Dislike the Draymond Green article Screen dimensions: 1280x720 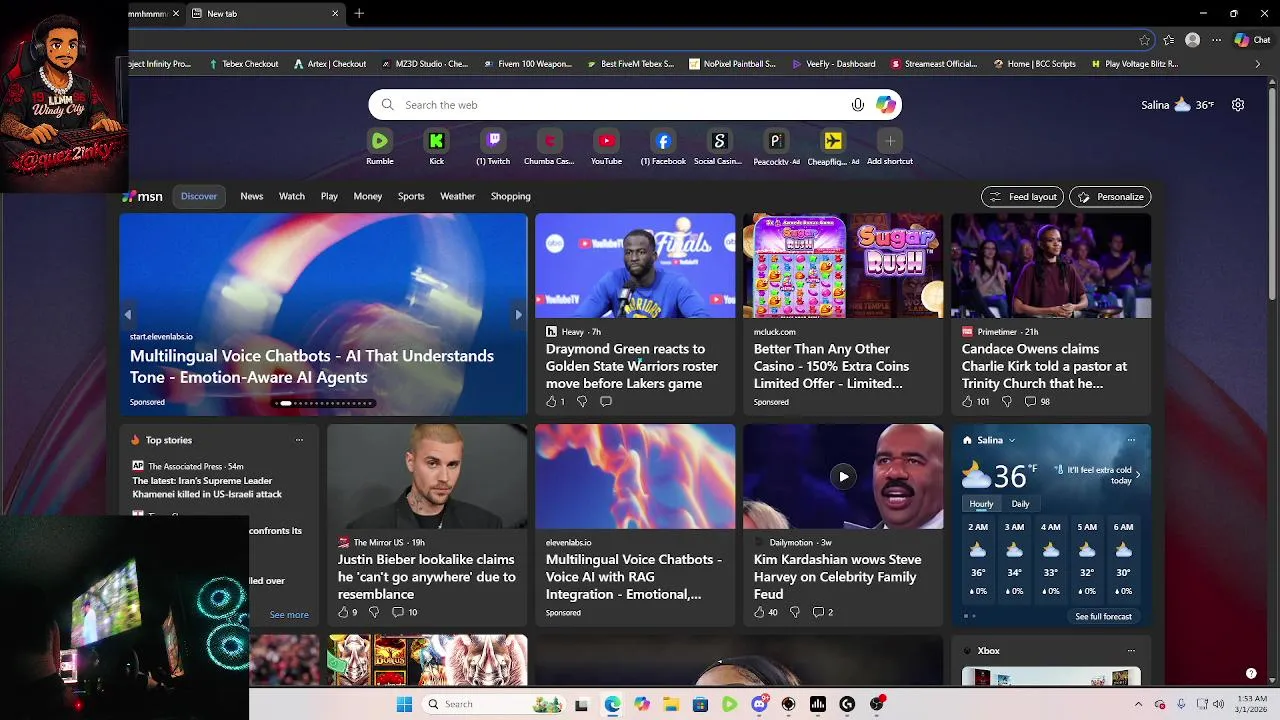[x=582, y=401]
